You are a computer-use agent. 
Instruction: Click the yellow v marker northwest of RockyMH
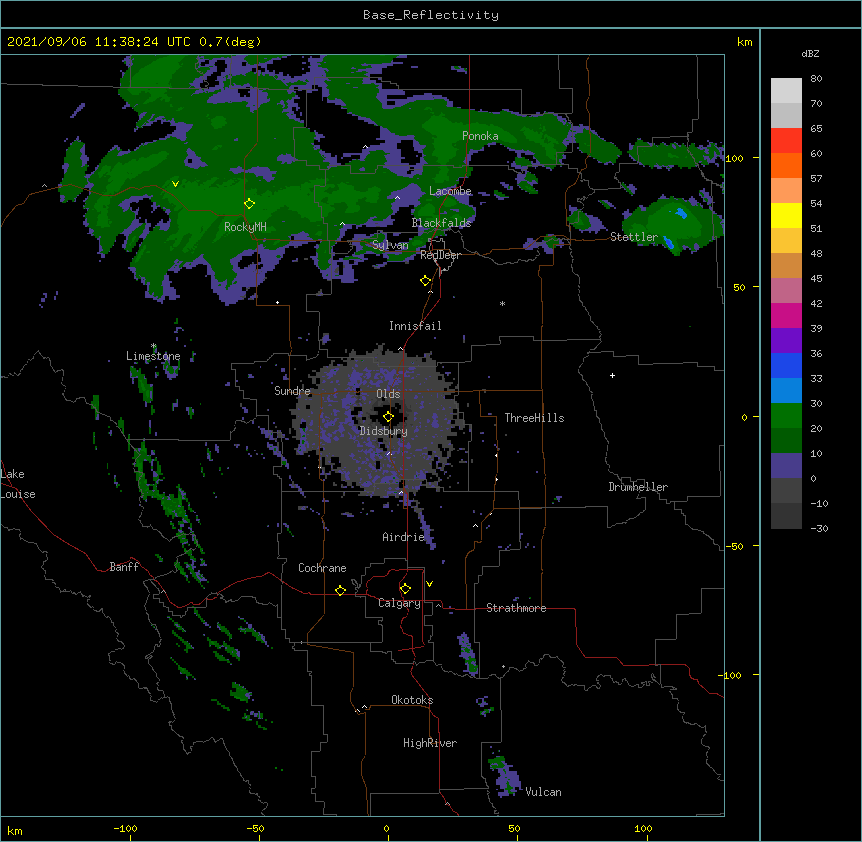[175, 184]
